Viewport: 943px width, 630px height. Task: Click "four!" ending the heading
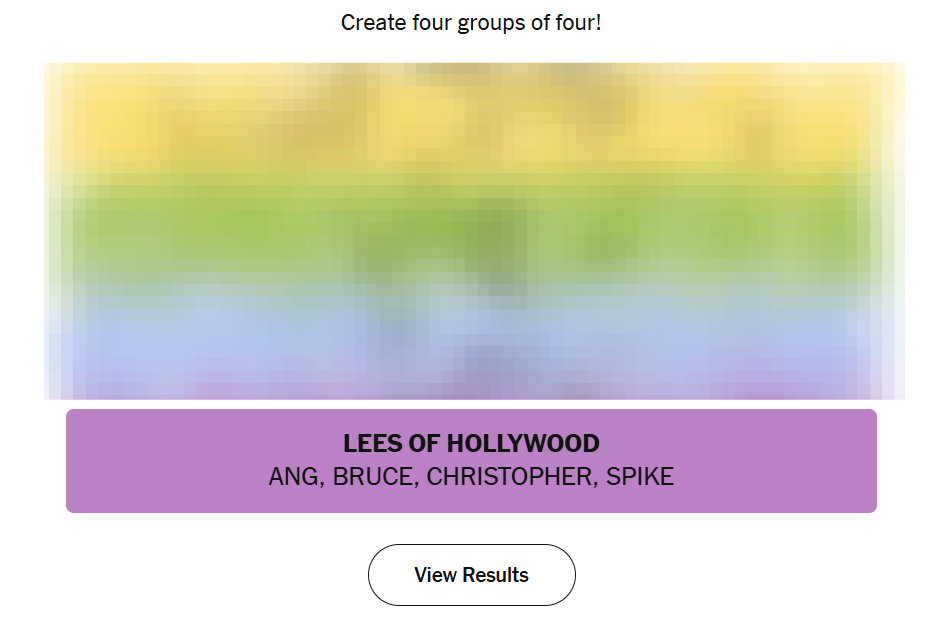click(580, 22)
